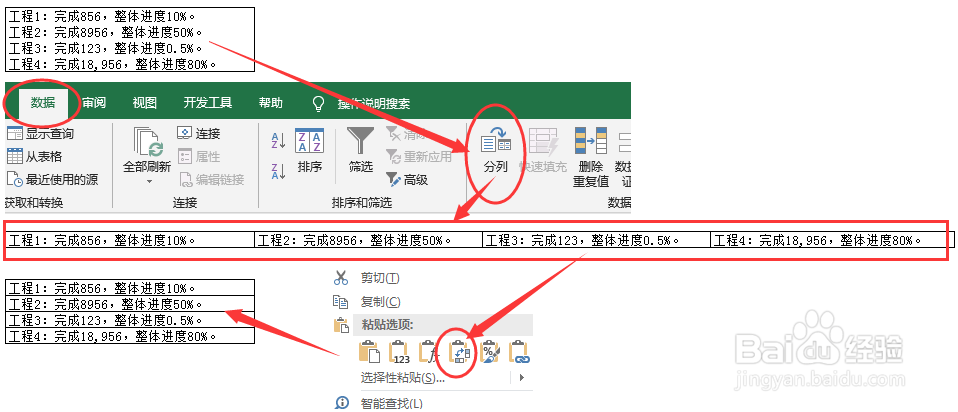Select the paste Formulas (fx) option

(430, 351)
